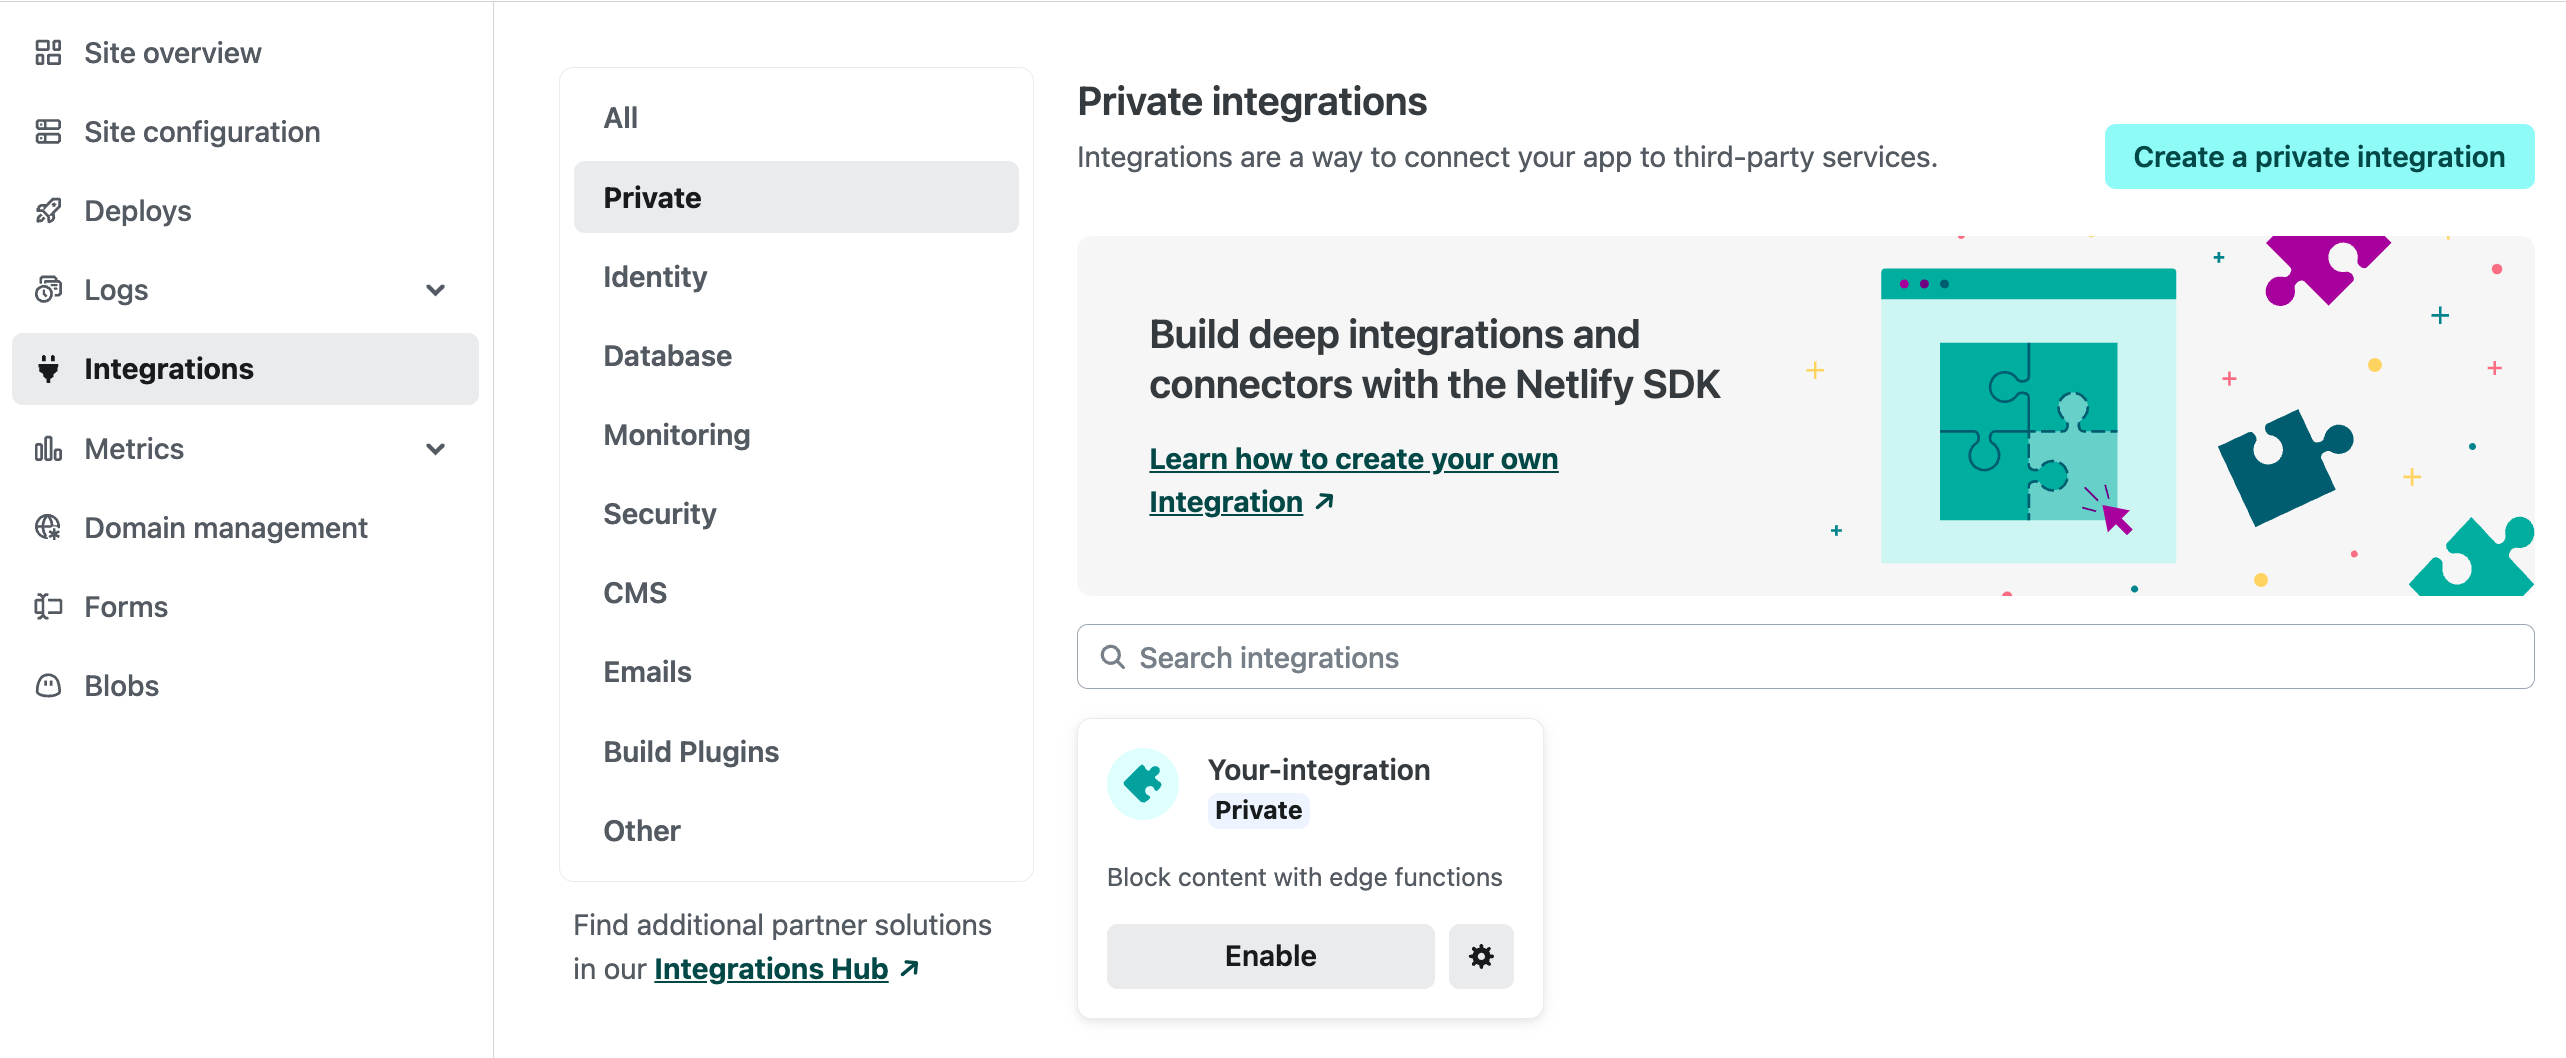This screenshot has height=1058, width=2566.
Task: Select the Identity category
Action: (796, 276)
